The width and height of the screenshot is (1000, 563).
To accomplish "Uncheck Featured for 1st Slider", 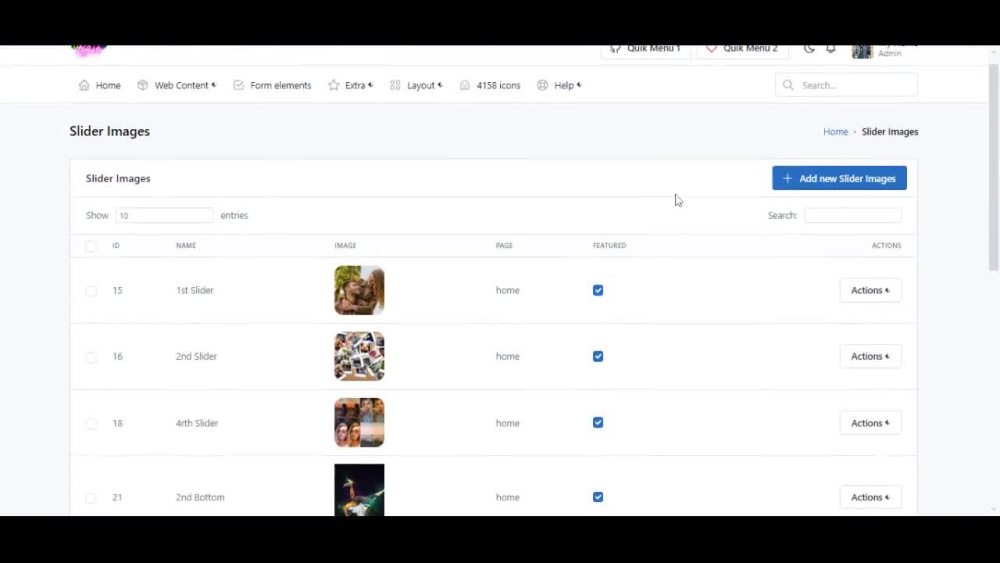I will click(x=598, y=290).
